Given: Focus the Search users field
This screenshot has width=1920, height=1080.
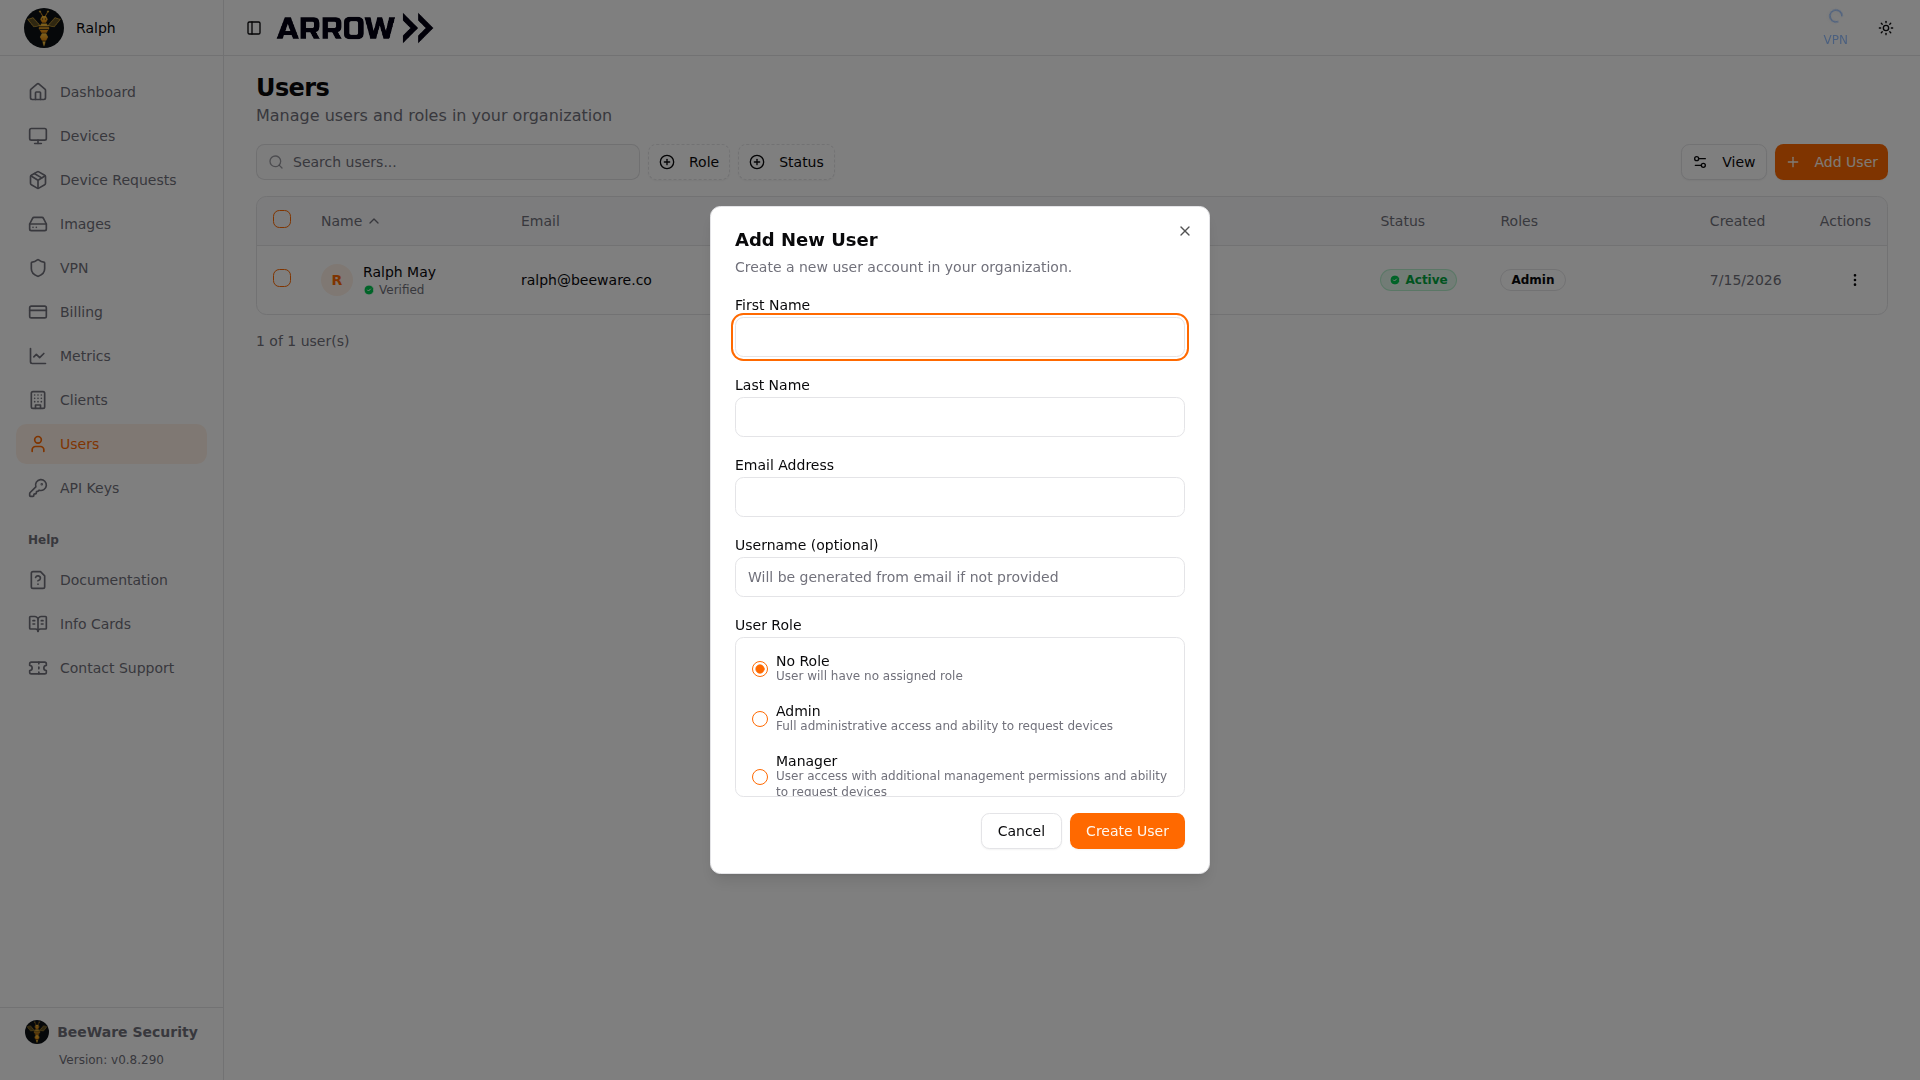Looking at the screenshot, I should pyautogui.click(x=448, y=162).
